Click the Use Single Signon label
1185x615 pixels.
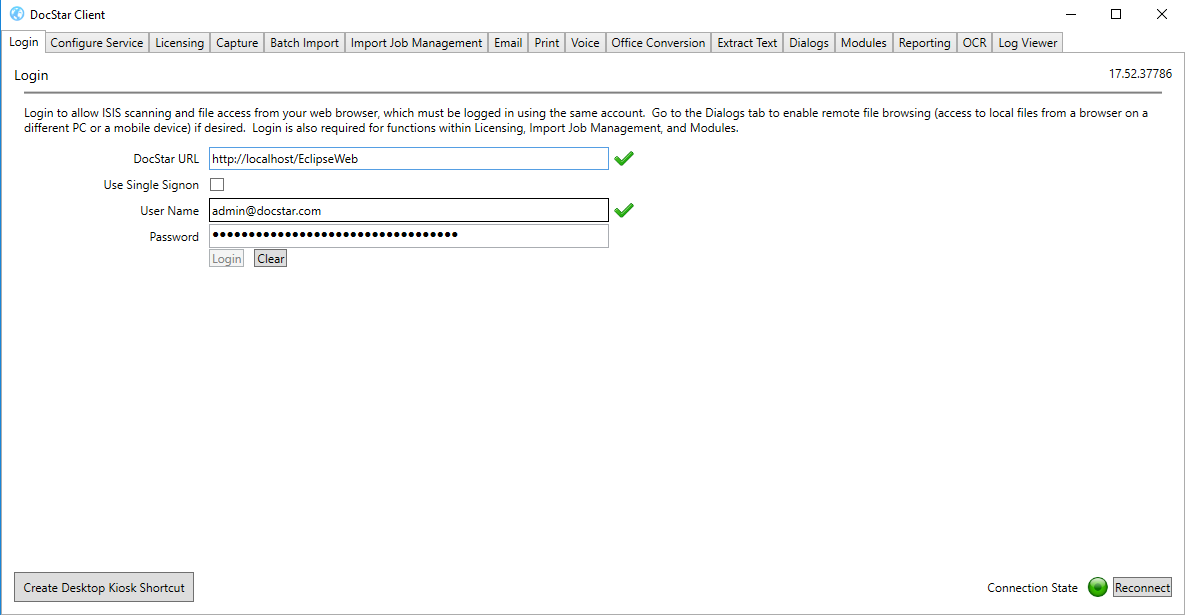(x=151, y=185)
